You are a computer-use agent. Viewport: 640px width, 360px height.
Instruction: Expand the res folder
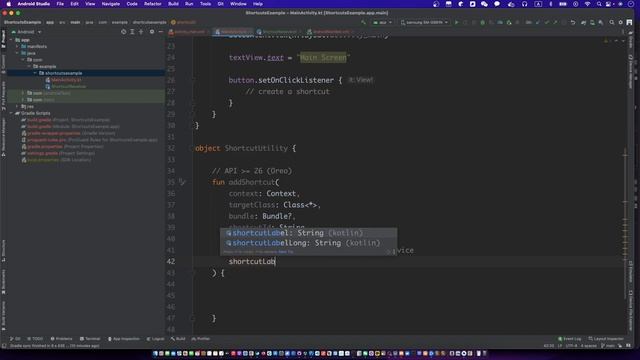pos(17,106)
